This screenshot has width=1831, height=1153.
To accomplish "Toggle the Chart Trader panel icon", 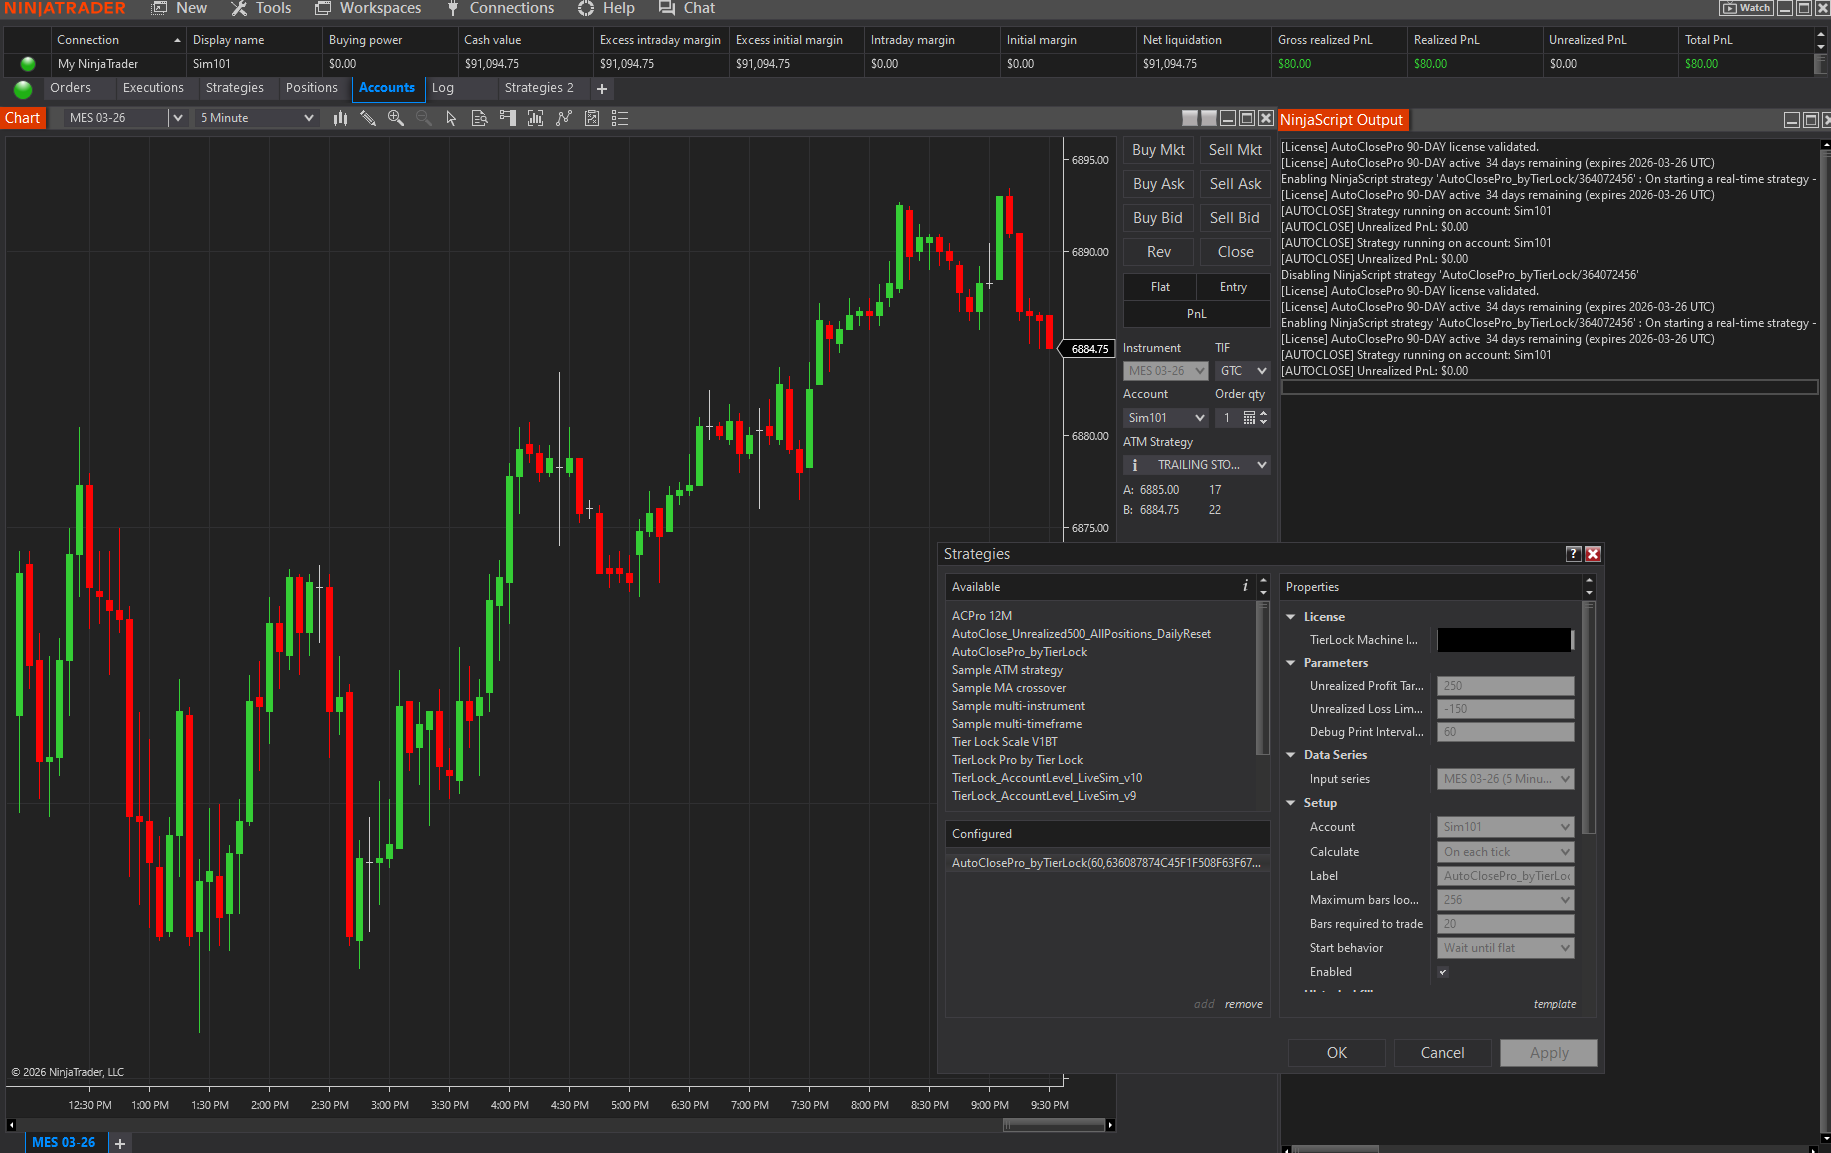I will pyautogui.click(x=507, y=117).
